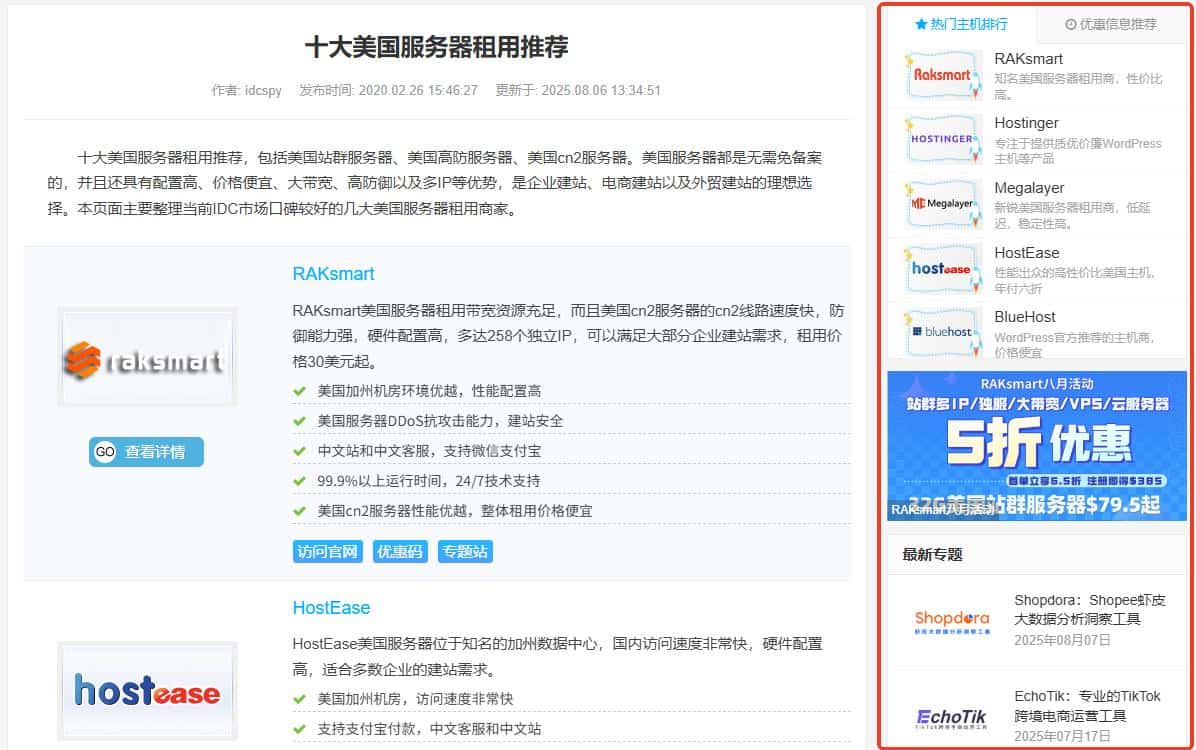Open the HostEase heading link in the article
Viewport: 1196px width, 750px height.
pyautogui.click(x=330, y=607)
